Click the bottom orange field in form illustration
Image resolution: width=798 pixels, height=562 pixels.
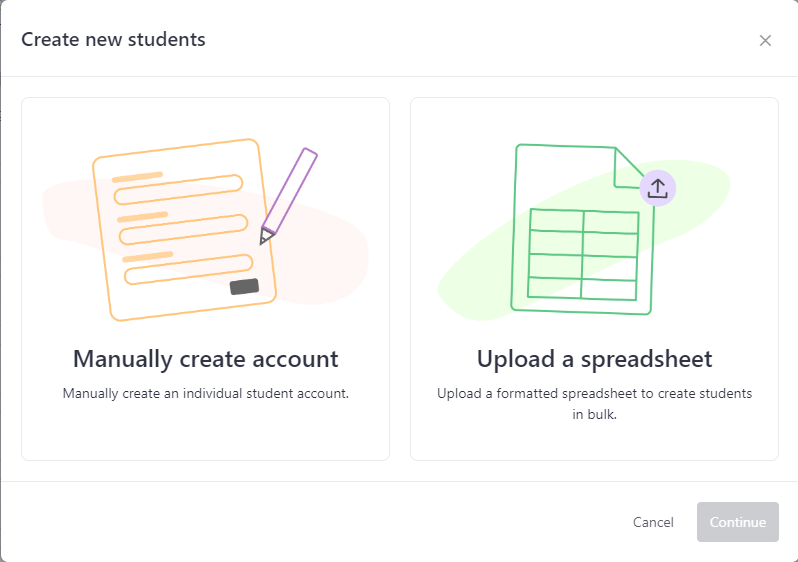pos(188,269)
